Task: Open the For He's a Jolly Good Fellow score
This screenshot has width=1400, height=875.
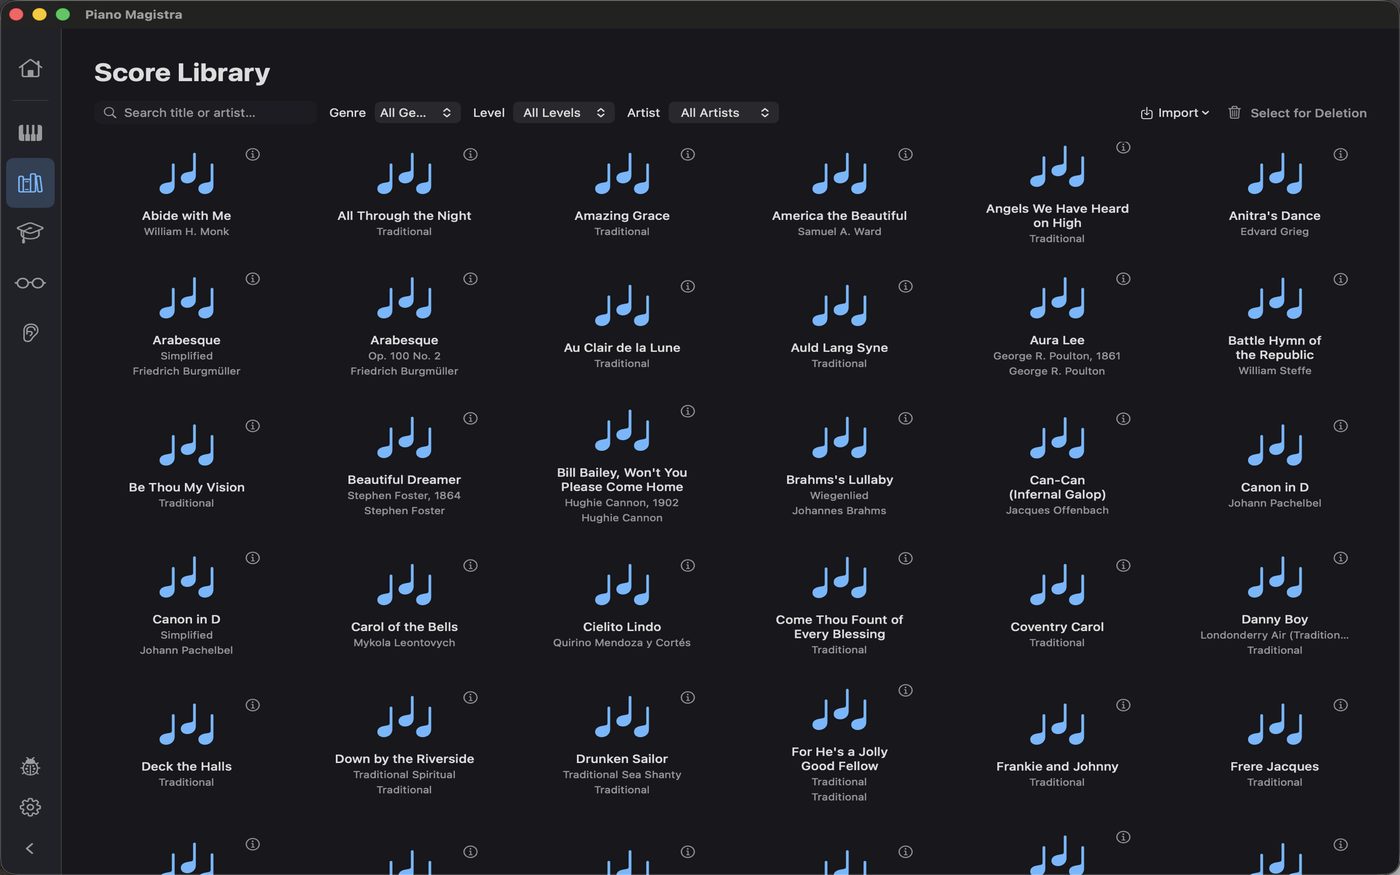Action: [x=840, y=710]
